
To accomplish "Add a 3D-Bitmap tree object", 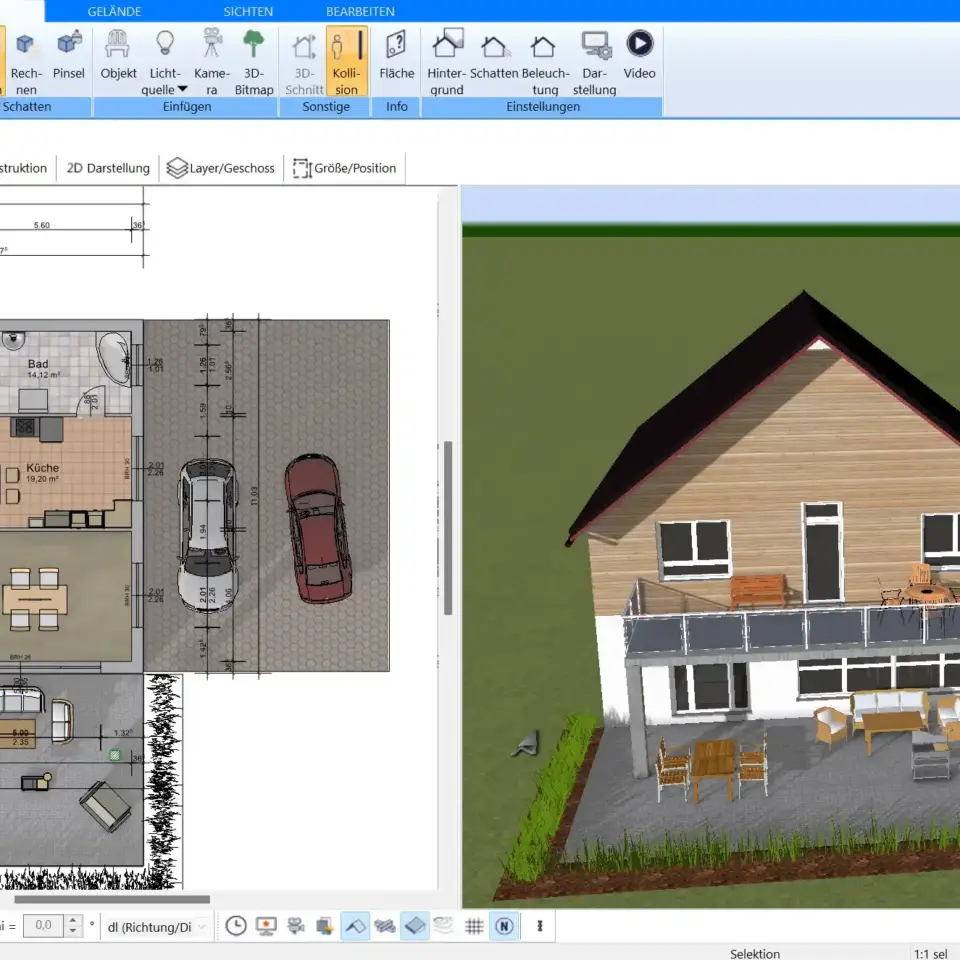I will click(x=253, y=61).
